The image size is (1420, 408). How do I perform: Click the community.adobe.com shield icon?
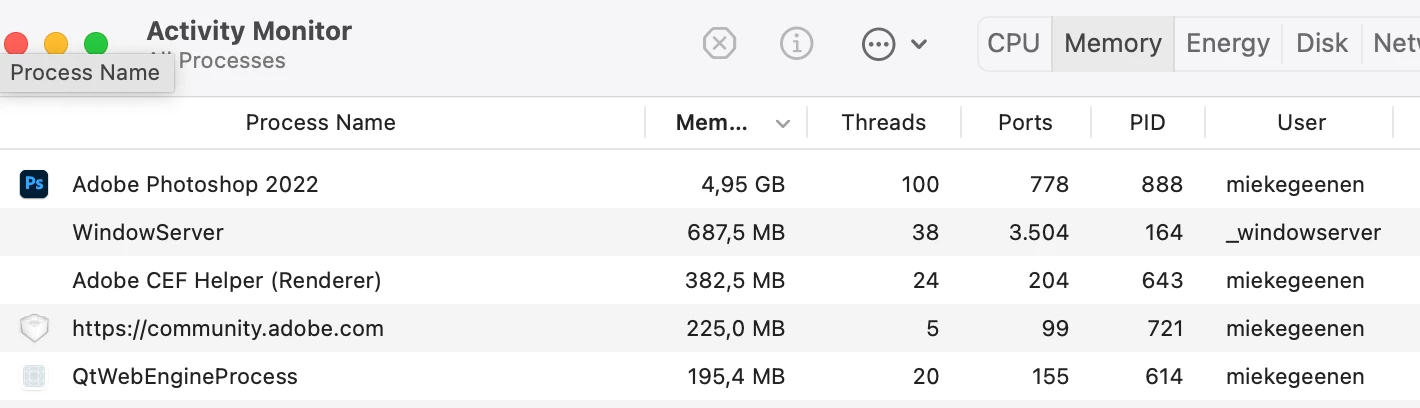click(x=34, y=328)
